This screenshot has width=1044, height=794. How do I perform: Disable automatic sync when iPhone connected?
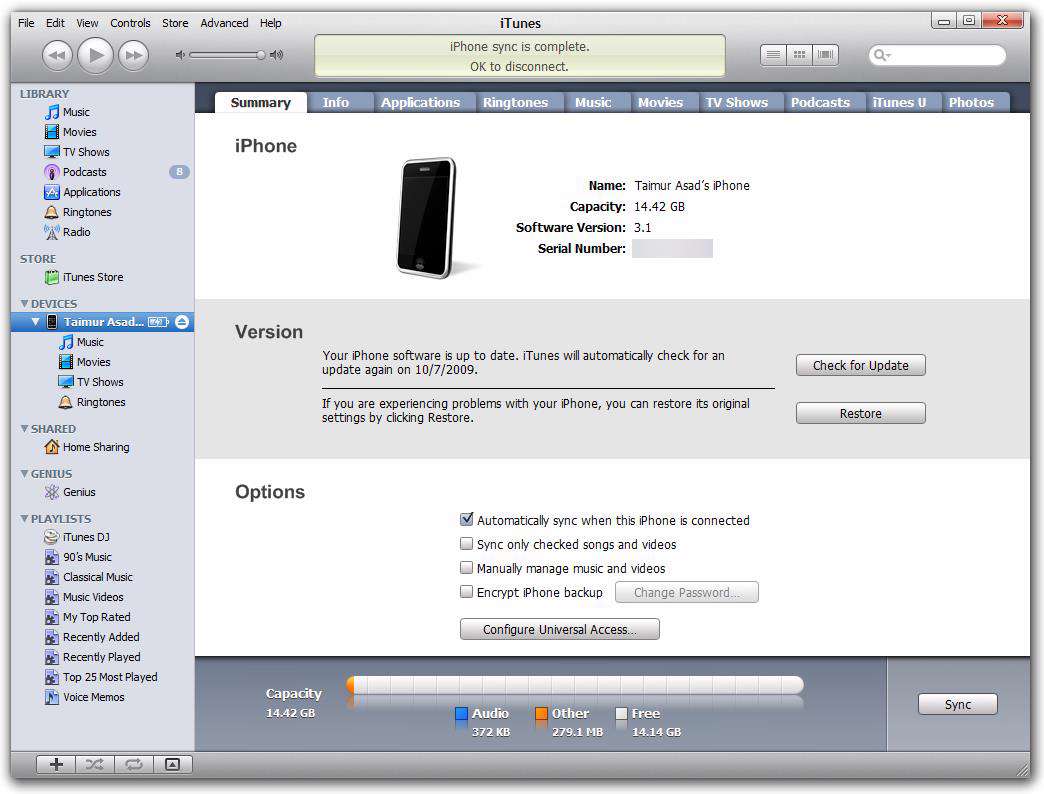click(466, 520)
